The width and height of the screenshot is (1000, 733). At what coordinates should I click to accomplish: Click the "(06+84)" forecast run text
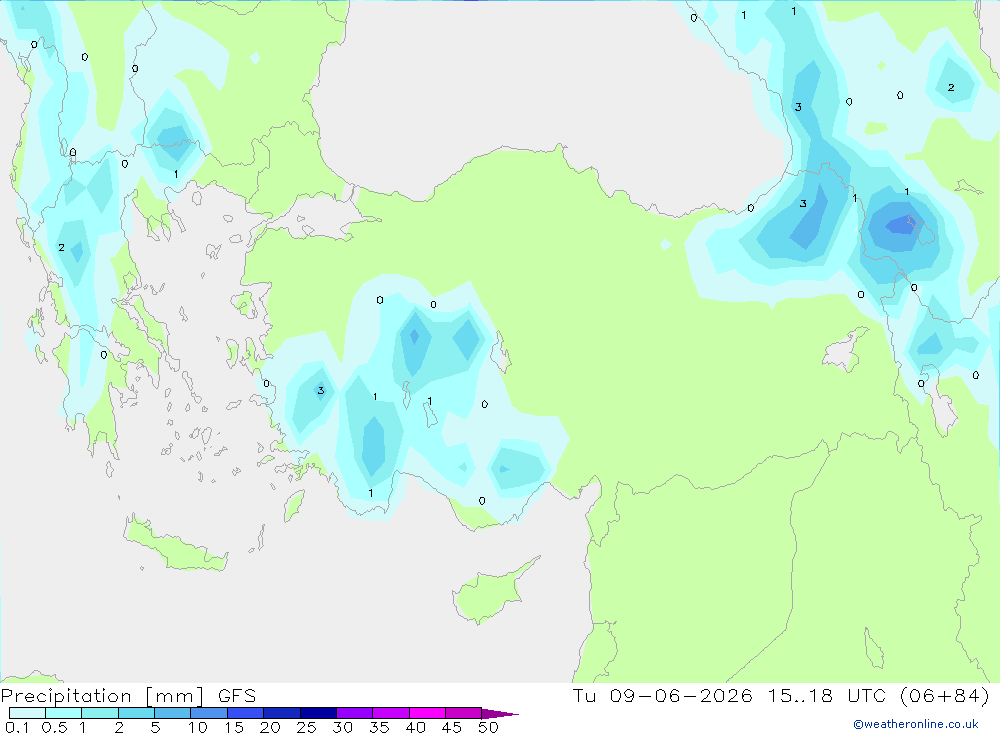(x=945, y=695)
